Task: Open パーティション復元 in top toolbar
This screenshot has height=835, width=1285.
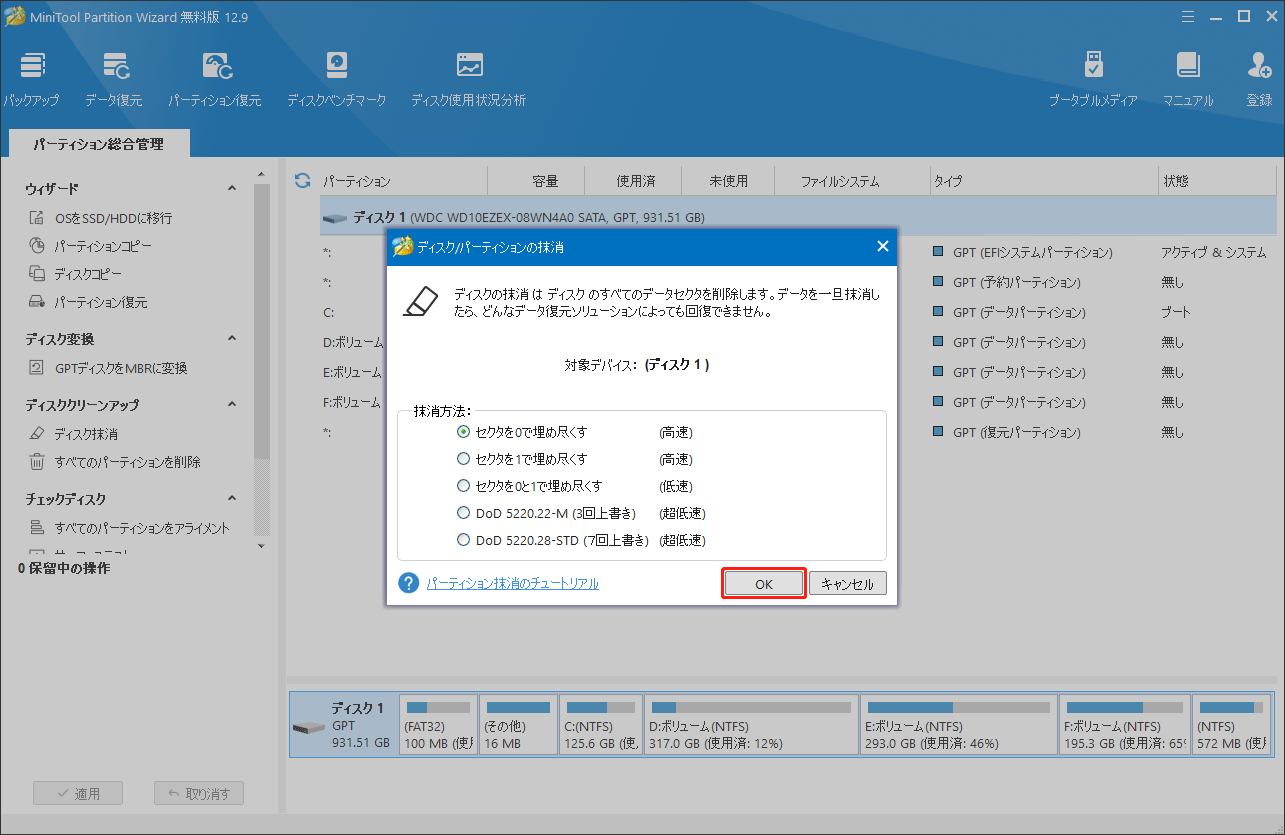Action: coord(214,80)
